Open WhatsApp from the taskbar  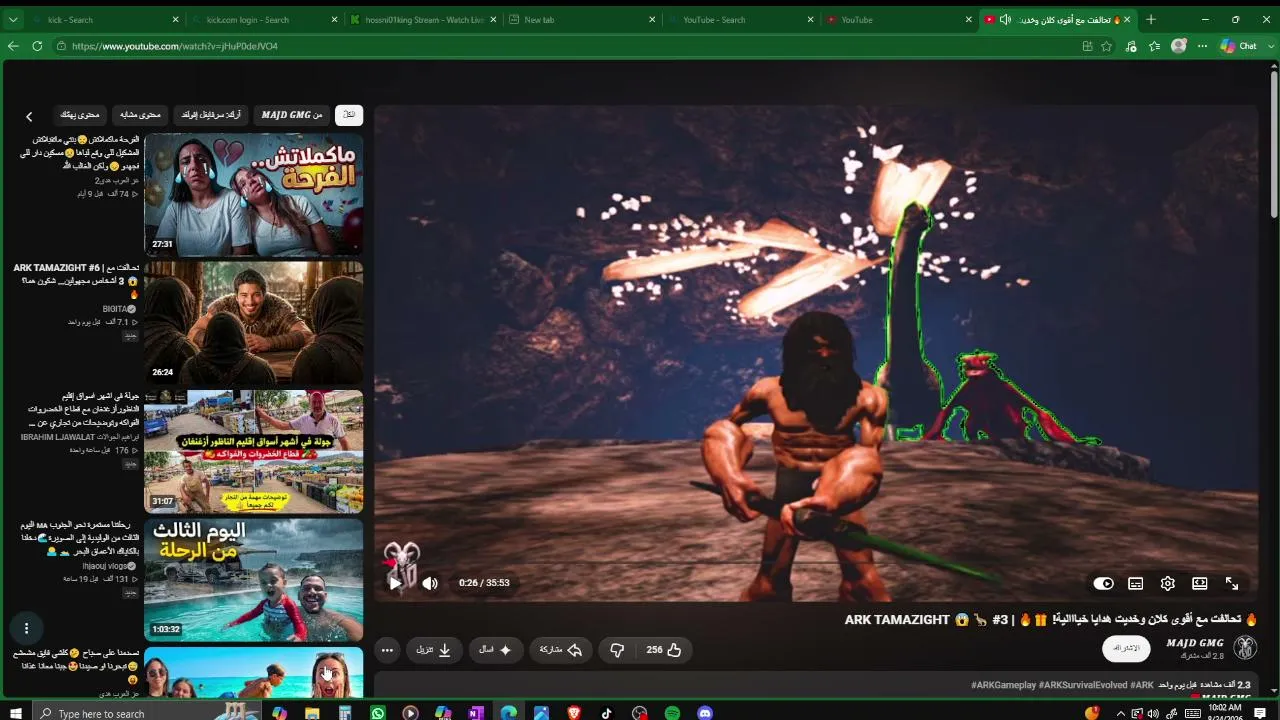tap(378, 713)
